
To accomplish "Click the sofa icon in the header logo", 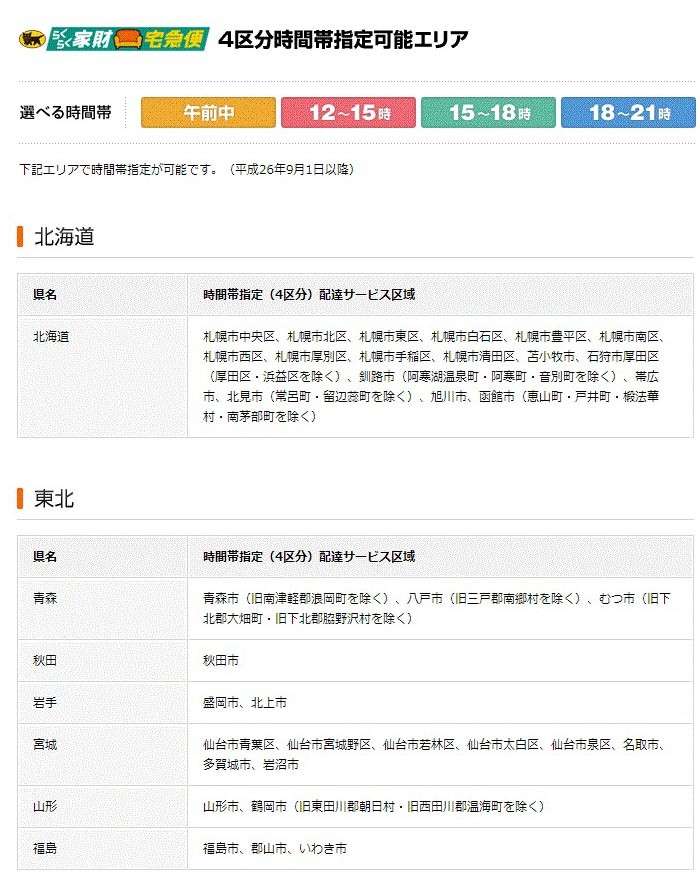I will point(128,40).
